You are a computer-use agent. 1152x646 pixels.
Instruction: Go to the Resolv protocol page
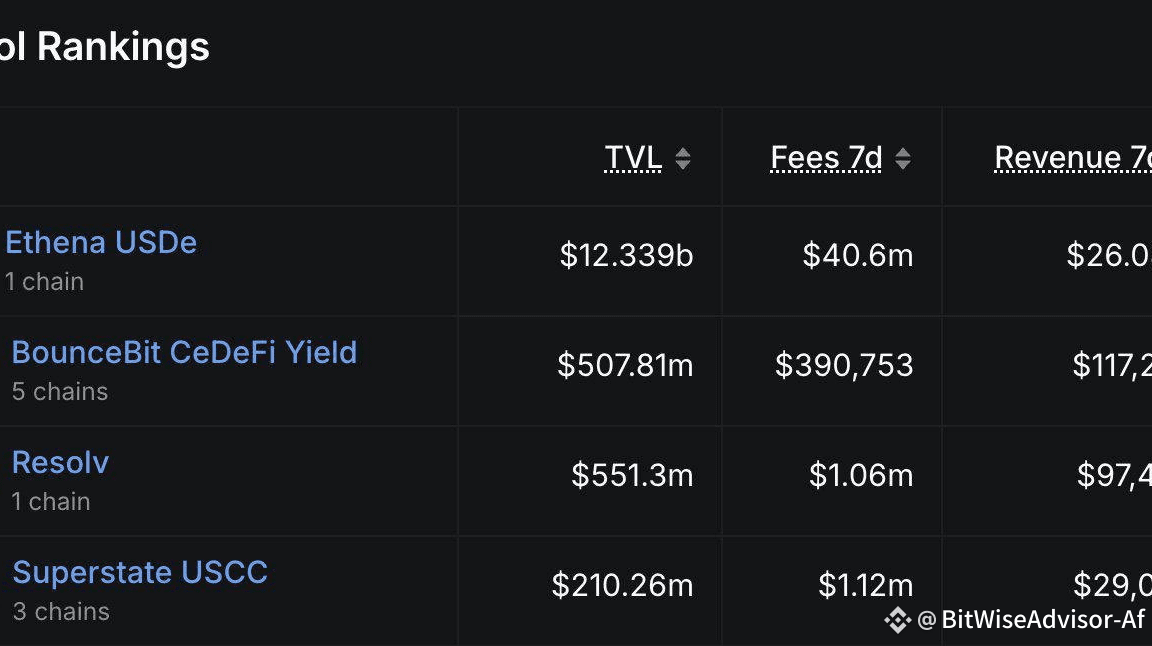[60, 462]
